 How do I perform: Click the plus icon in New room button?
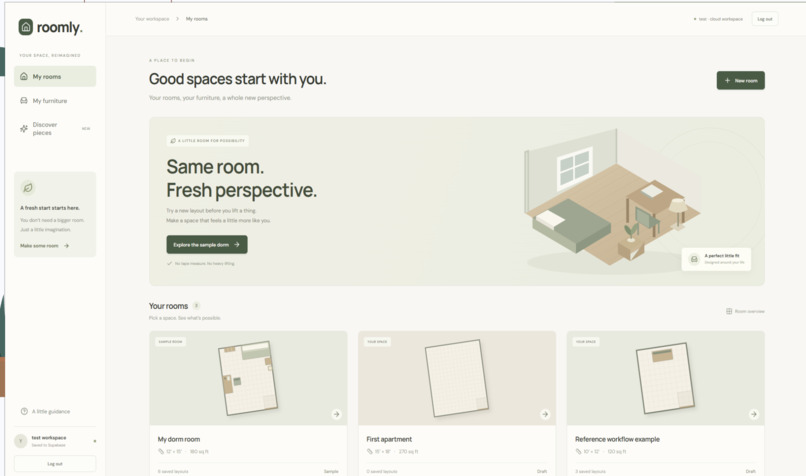tap(727, 80)
